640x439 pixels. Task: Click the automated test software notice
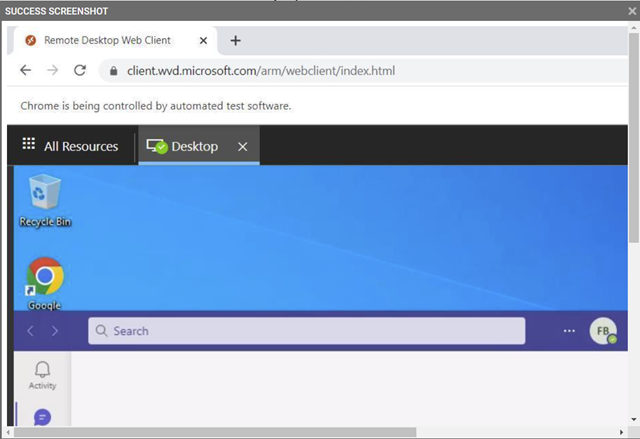pos(156,106)
